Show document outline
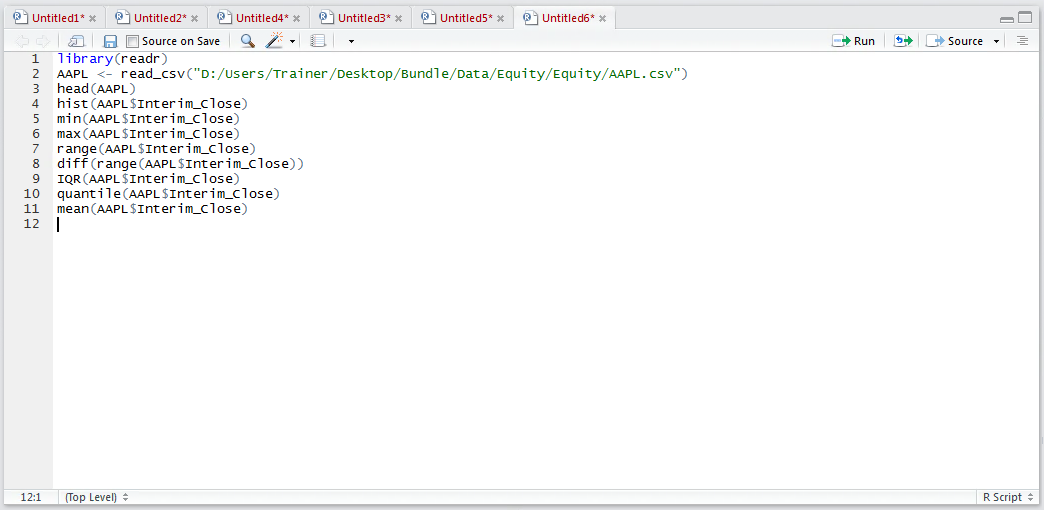1044x510 pixels. click(x=1022, y=41)
